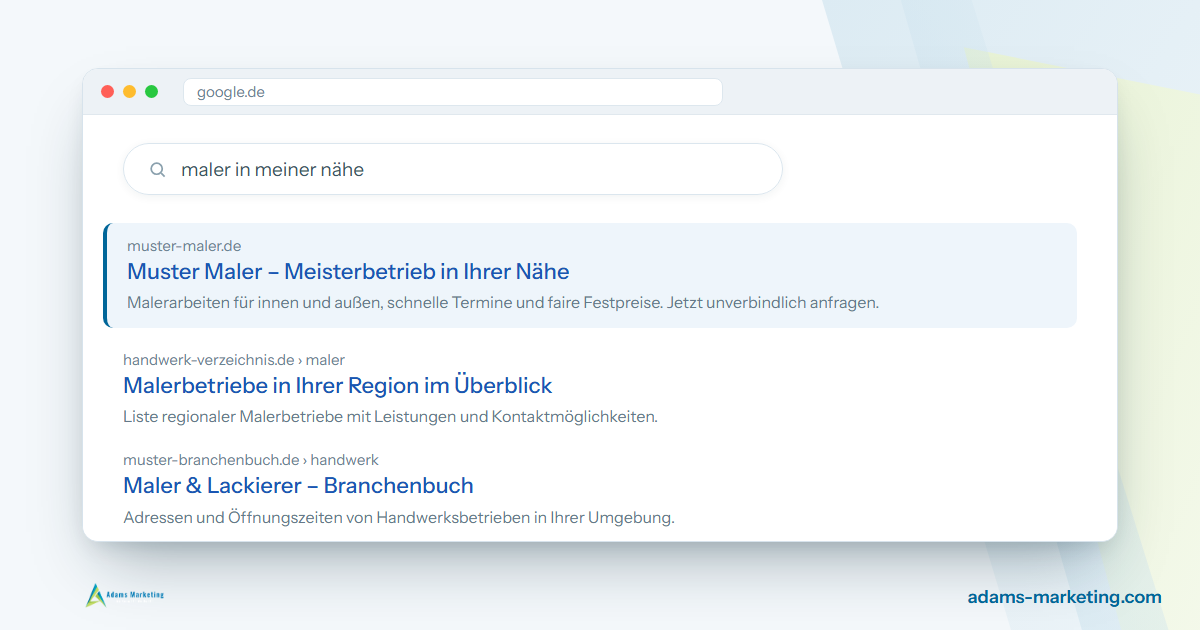The width and height of the screenshot is (1200, 630).
Task: Focus the search field with 'maler in meiner nähe'
Action: coord(452,169)
